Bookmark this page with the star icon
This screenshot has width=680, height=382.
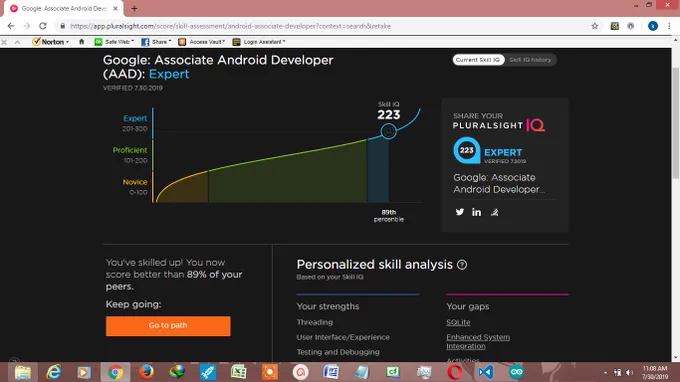click(x=595, y=26)
